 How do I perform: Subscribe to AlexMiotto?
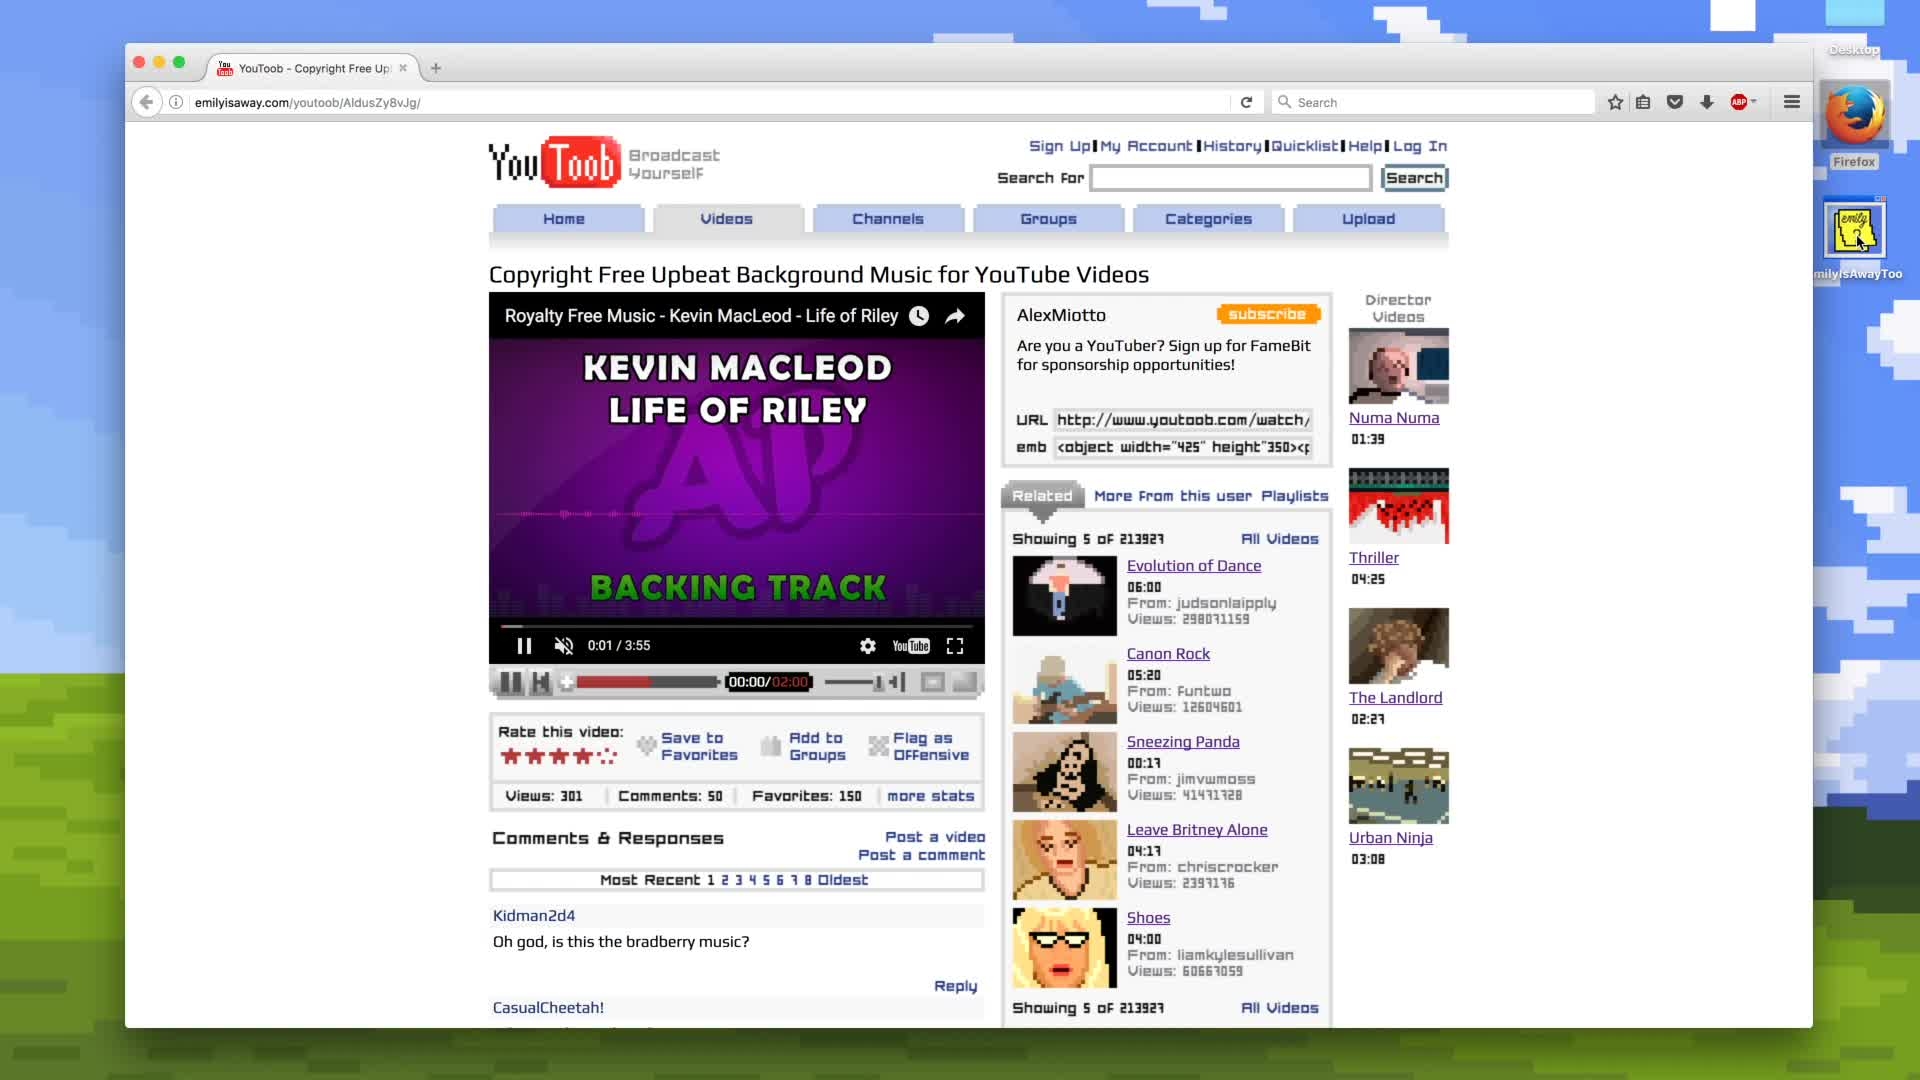[1268, 314]
